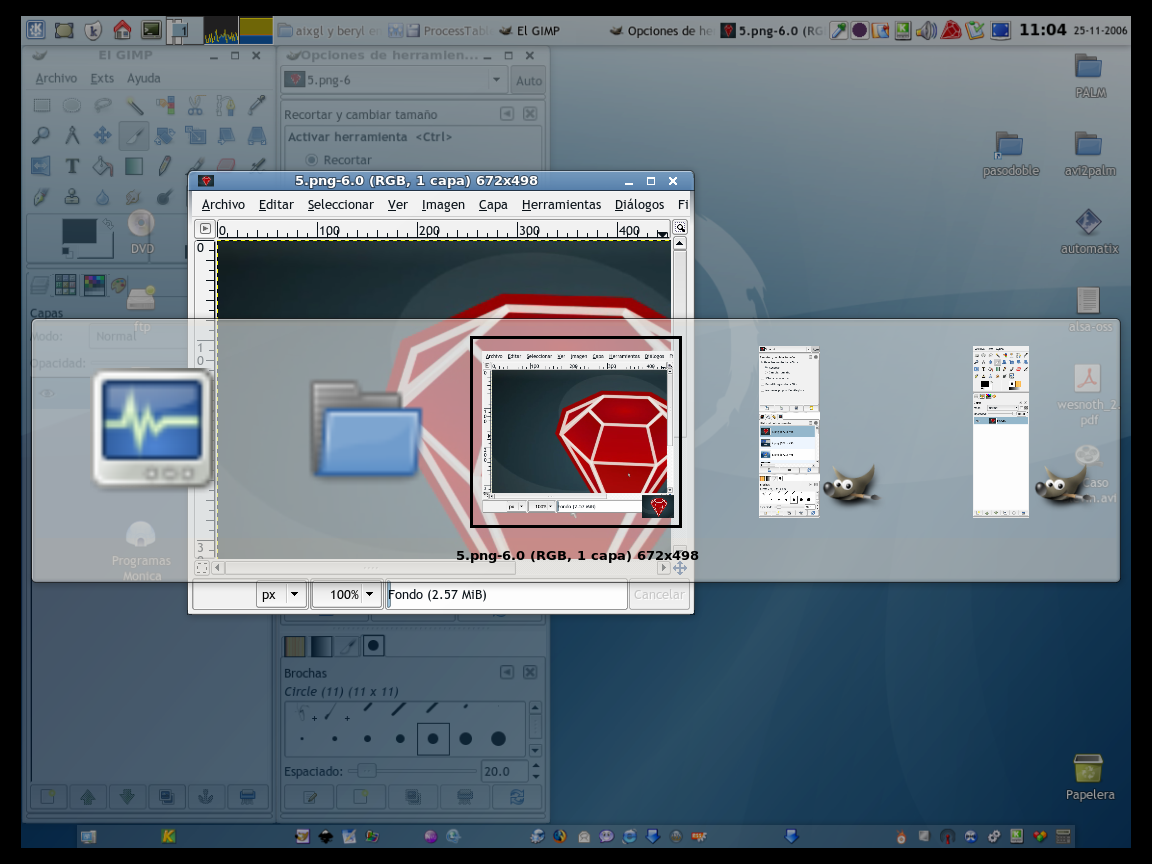The height and width of the screenshot is (864, 1152).
Task: Close the Brochas panel tab
Action: [530, 672]
